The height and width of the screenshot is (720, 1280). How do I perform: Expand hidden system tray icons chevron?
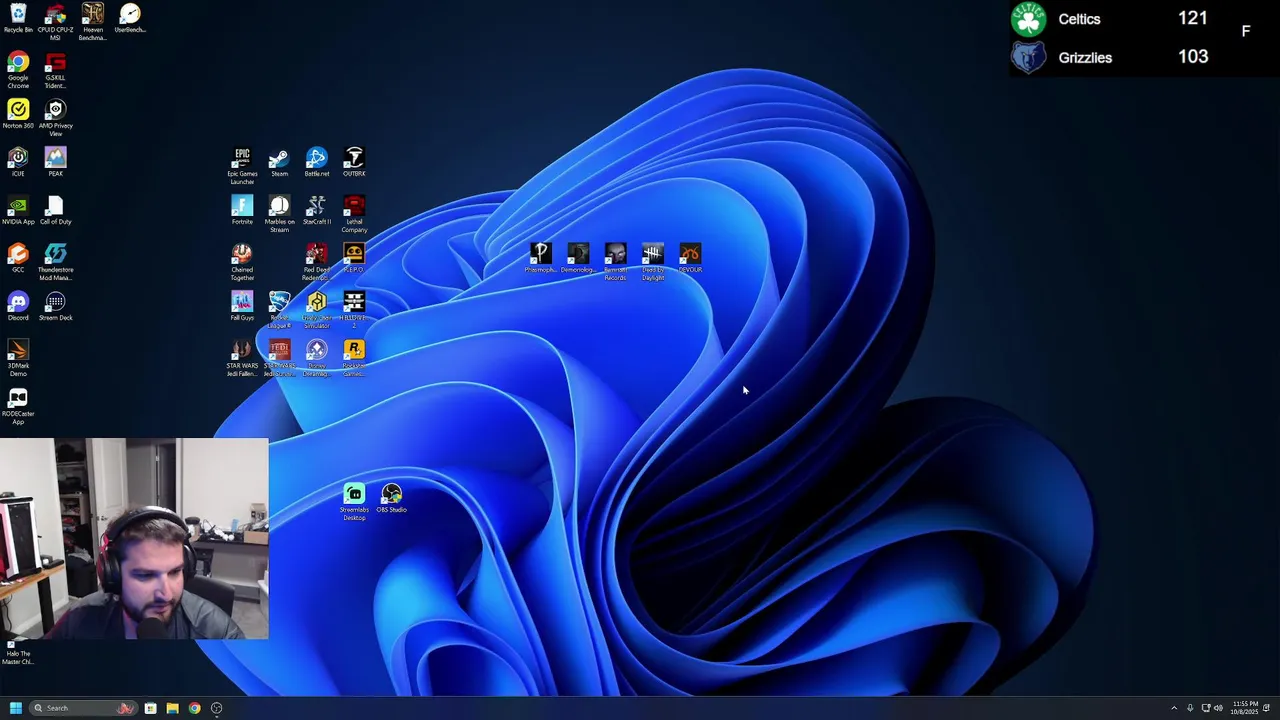tap(1174, 708)
